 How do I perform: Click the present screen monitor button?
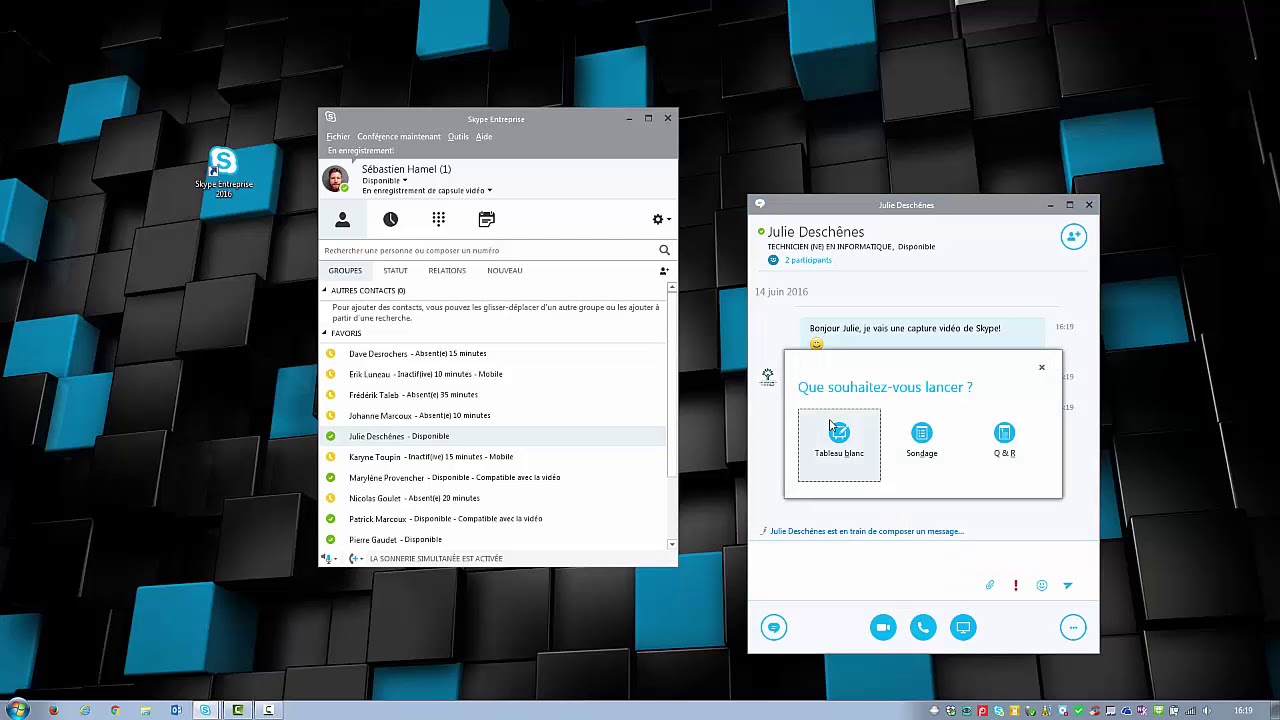(963, 627)
